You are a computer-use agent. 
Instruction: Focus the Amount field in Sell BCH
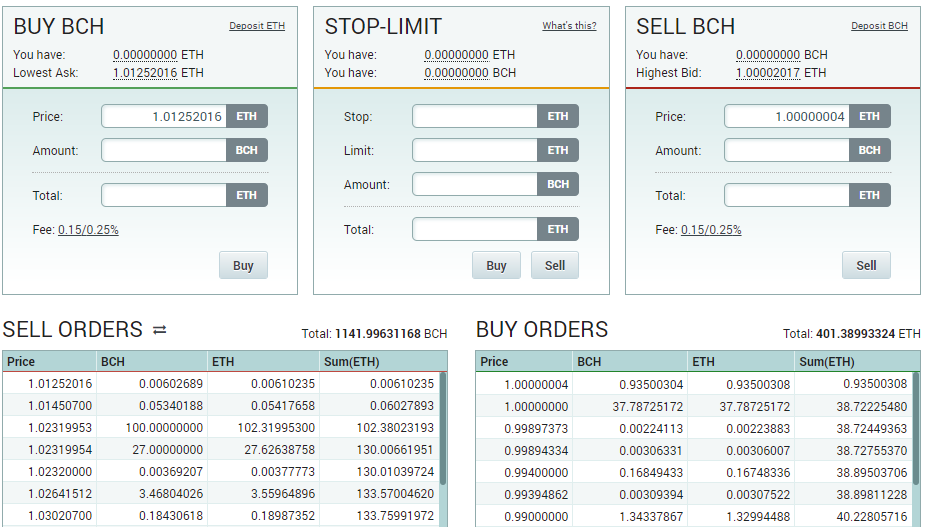click(787, 151)
